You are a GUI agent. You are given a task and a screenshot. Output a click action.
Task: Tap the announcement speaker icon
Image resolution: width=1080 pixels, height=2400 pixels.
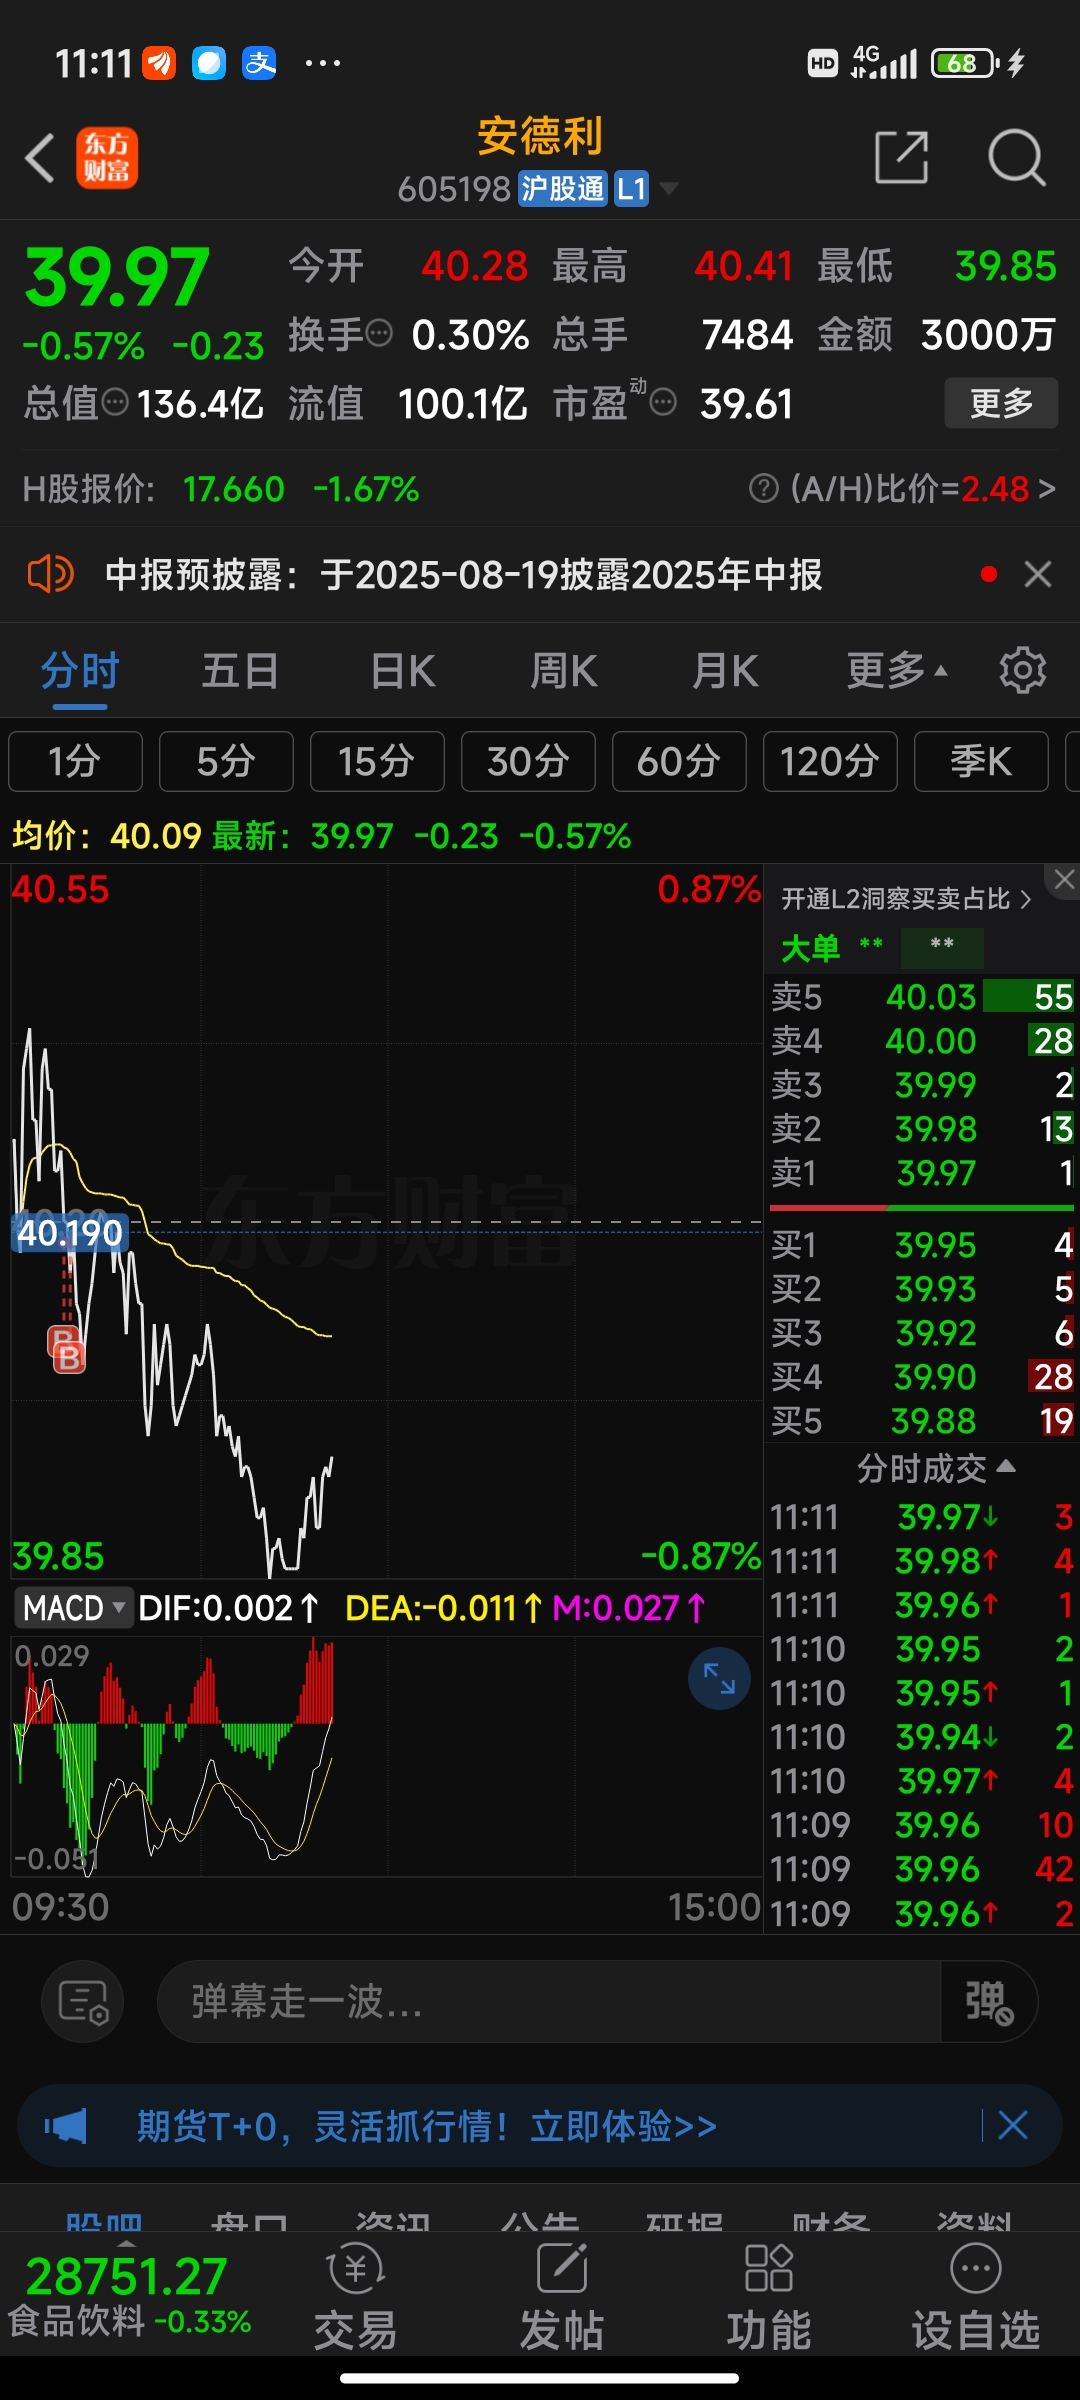tap(50, 575)
